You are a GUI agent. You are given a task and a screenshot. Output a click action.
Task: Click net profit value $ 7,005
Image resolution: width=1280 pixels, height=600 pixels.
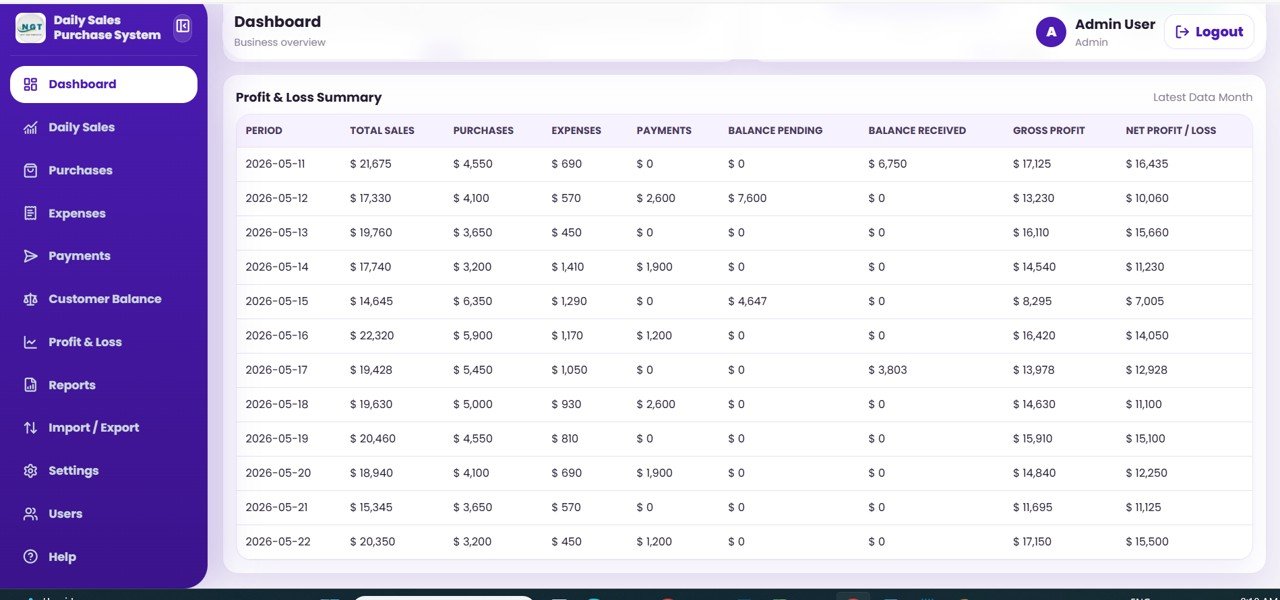pyautogui.click(x=1145, y=301)
